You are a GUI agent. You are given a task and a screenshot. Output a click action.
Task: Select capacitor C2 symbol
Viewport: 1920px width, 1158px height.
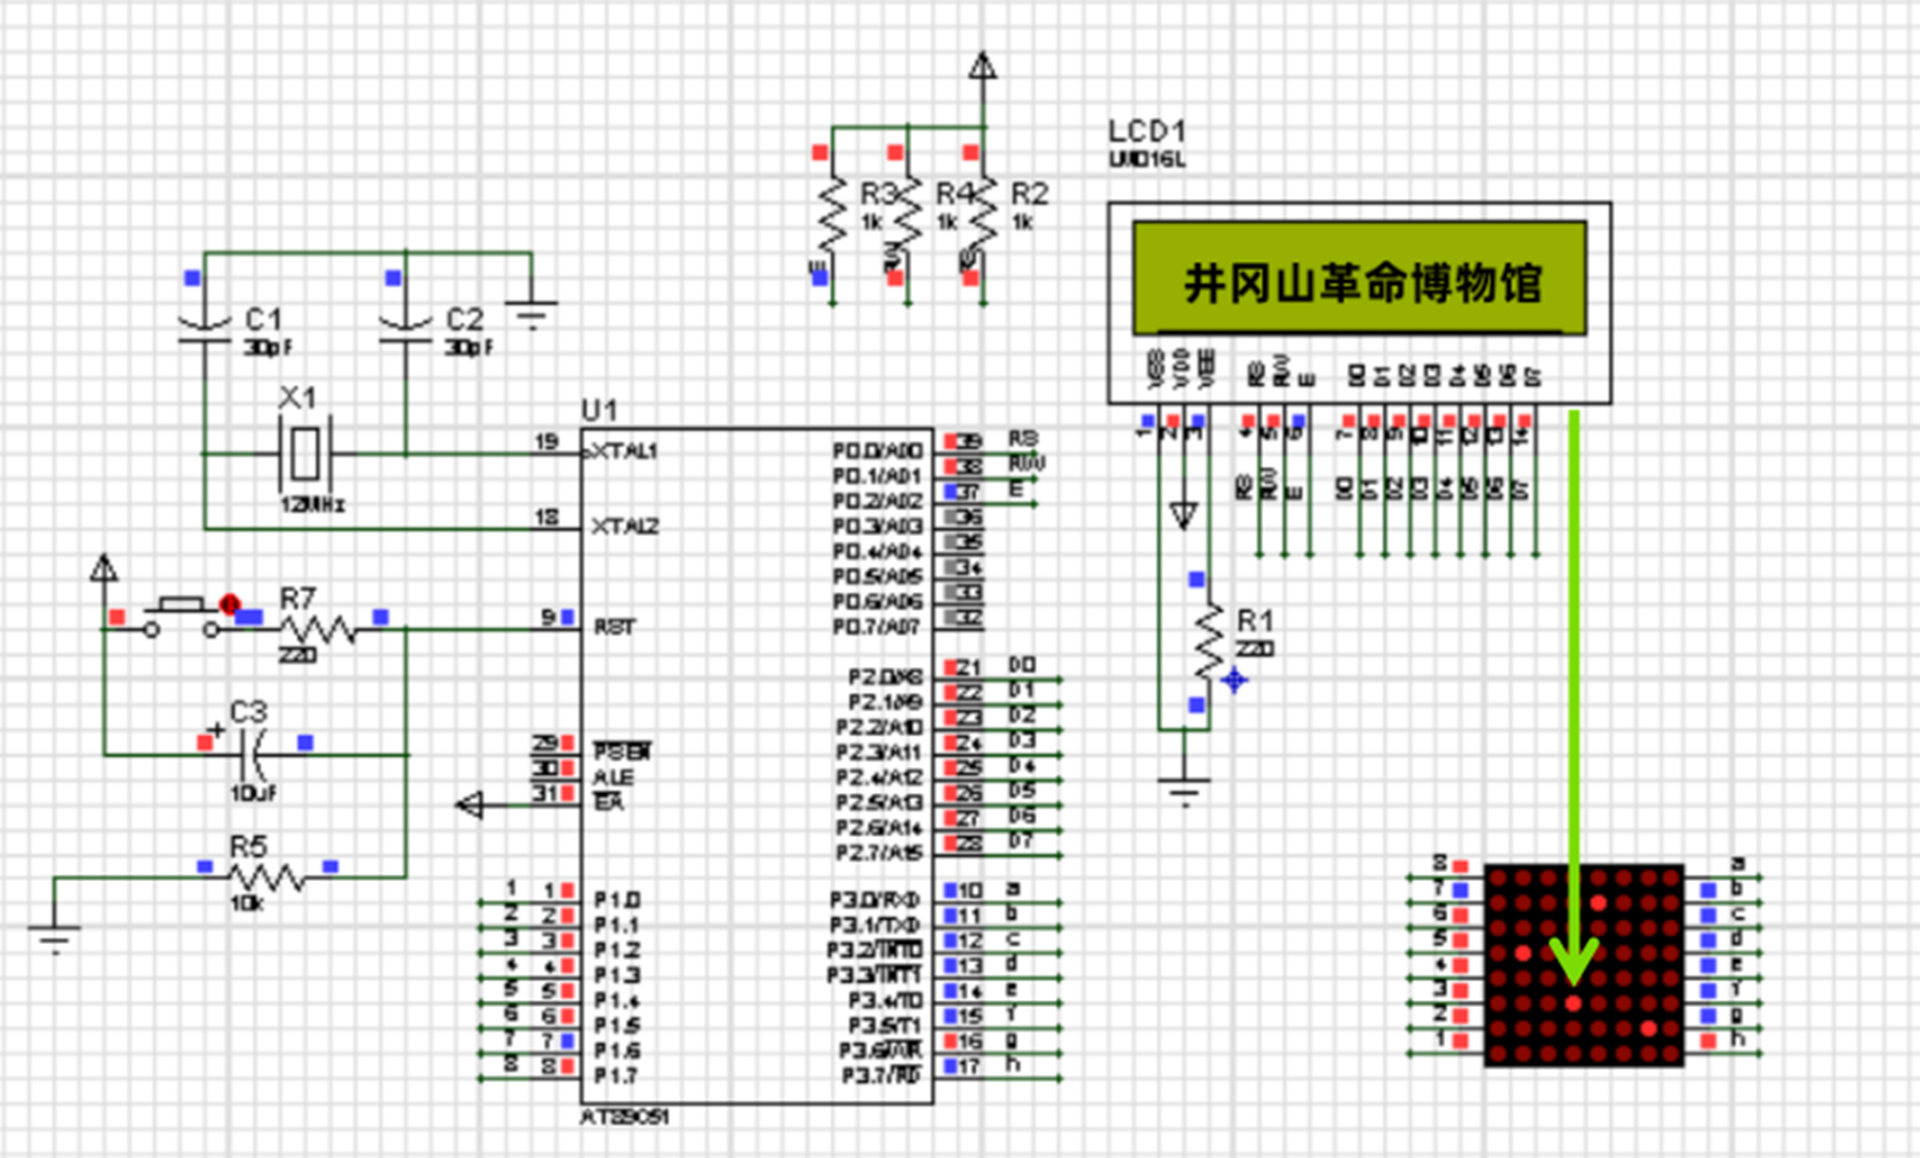pos(405,331)
